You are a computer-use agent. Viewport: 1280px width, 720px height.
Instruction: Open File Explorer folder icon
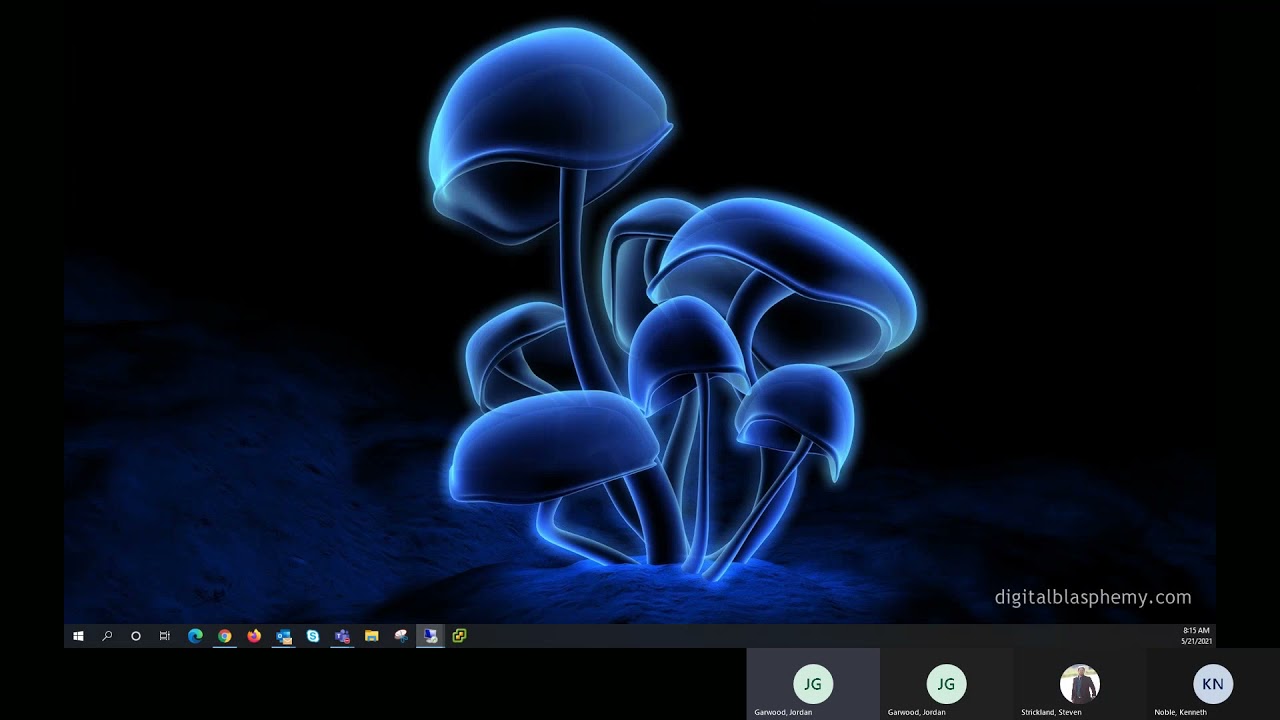click(x=372, y=636)
